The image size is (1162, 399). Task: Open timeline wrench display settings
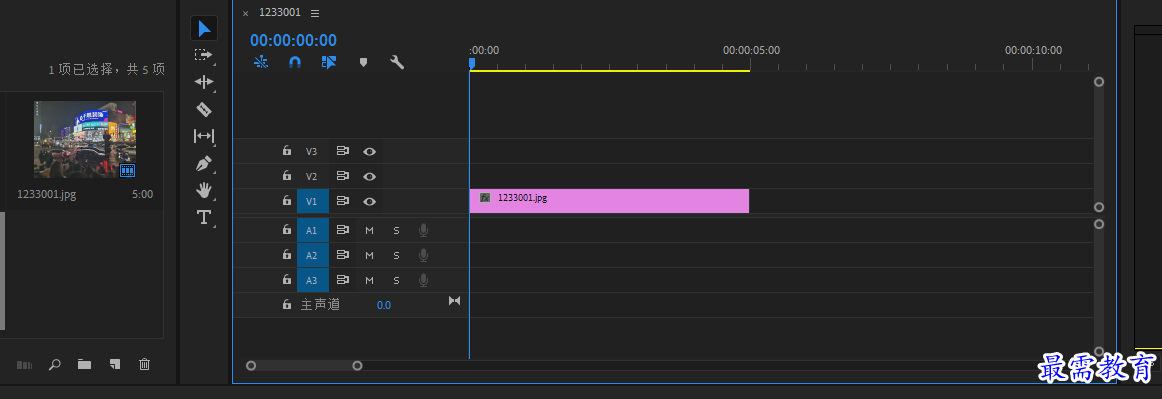[397, 62]
